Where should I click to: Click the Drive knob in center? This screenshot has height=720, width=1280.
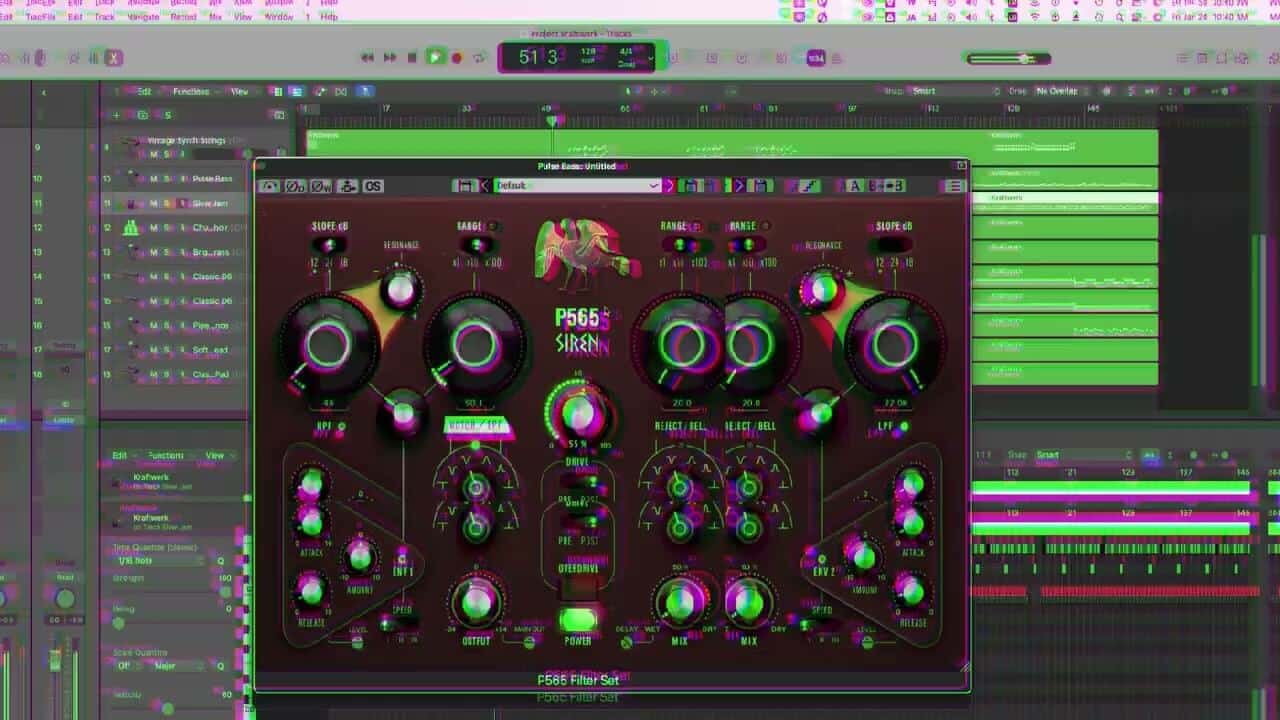(x=578, y=411)
